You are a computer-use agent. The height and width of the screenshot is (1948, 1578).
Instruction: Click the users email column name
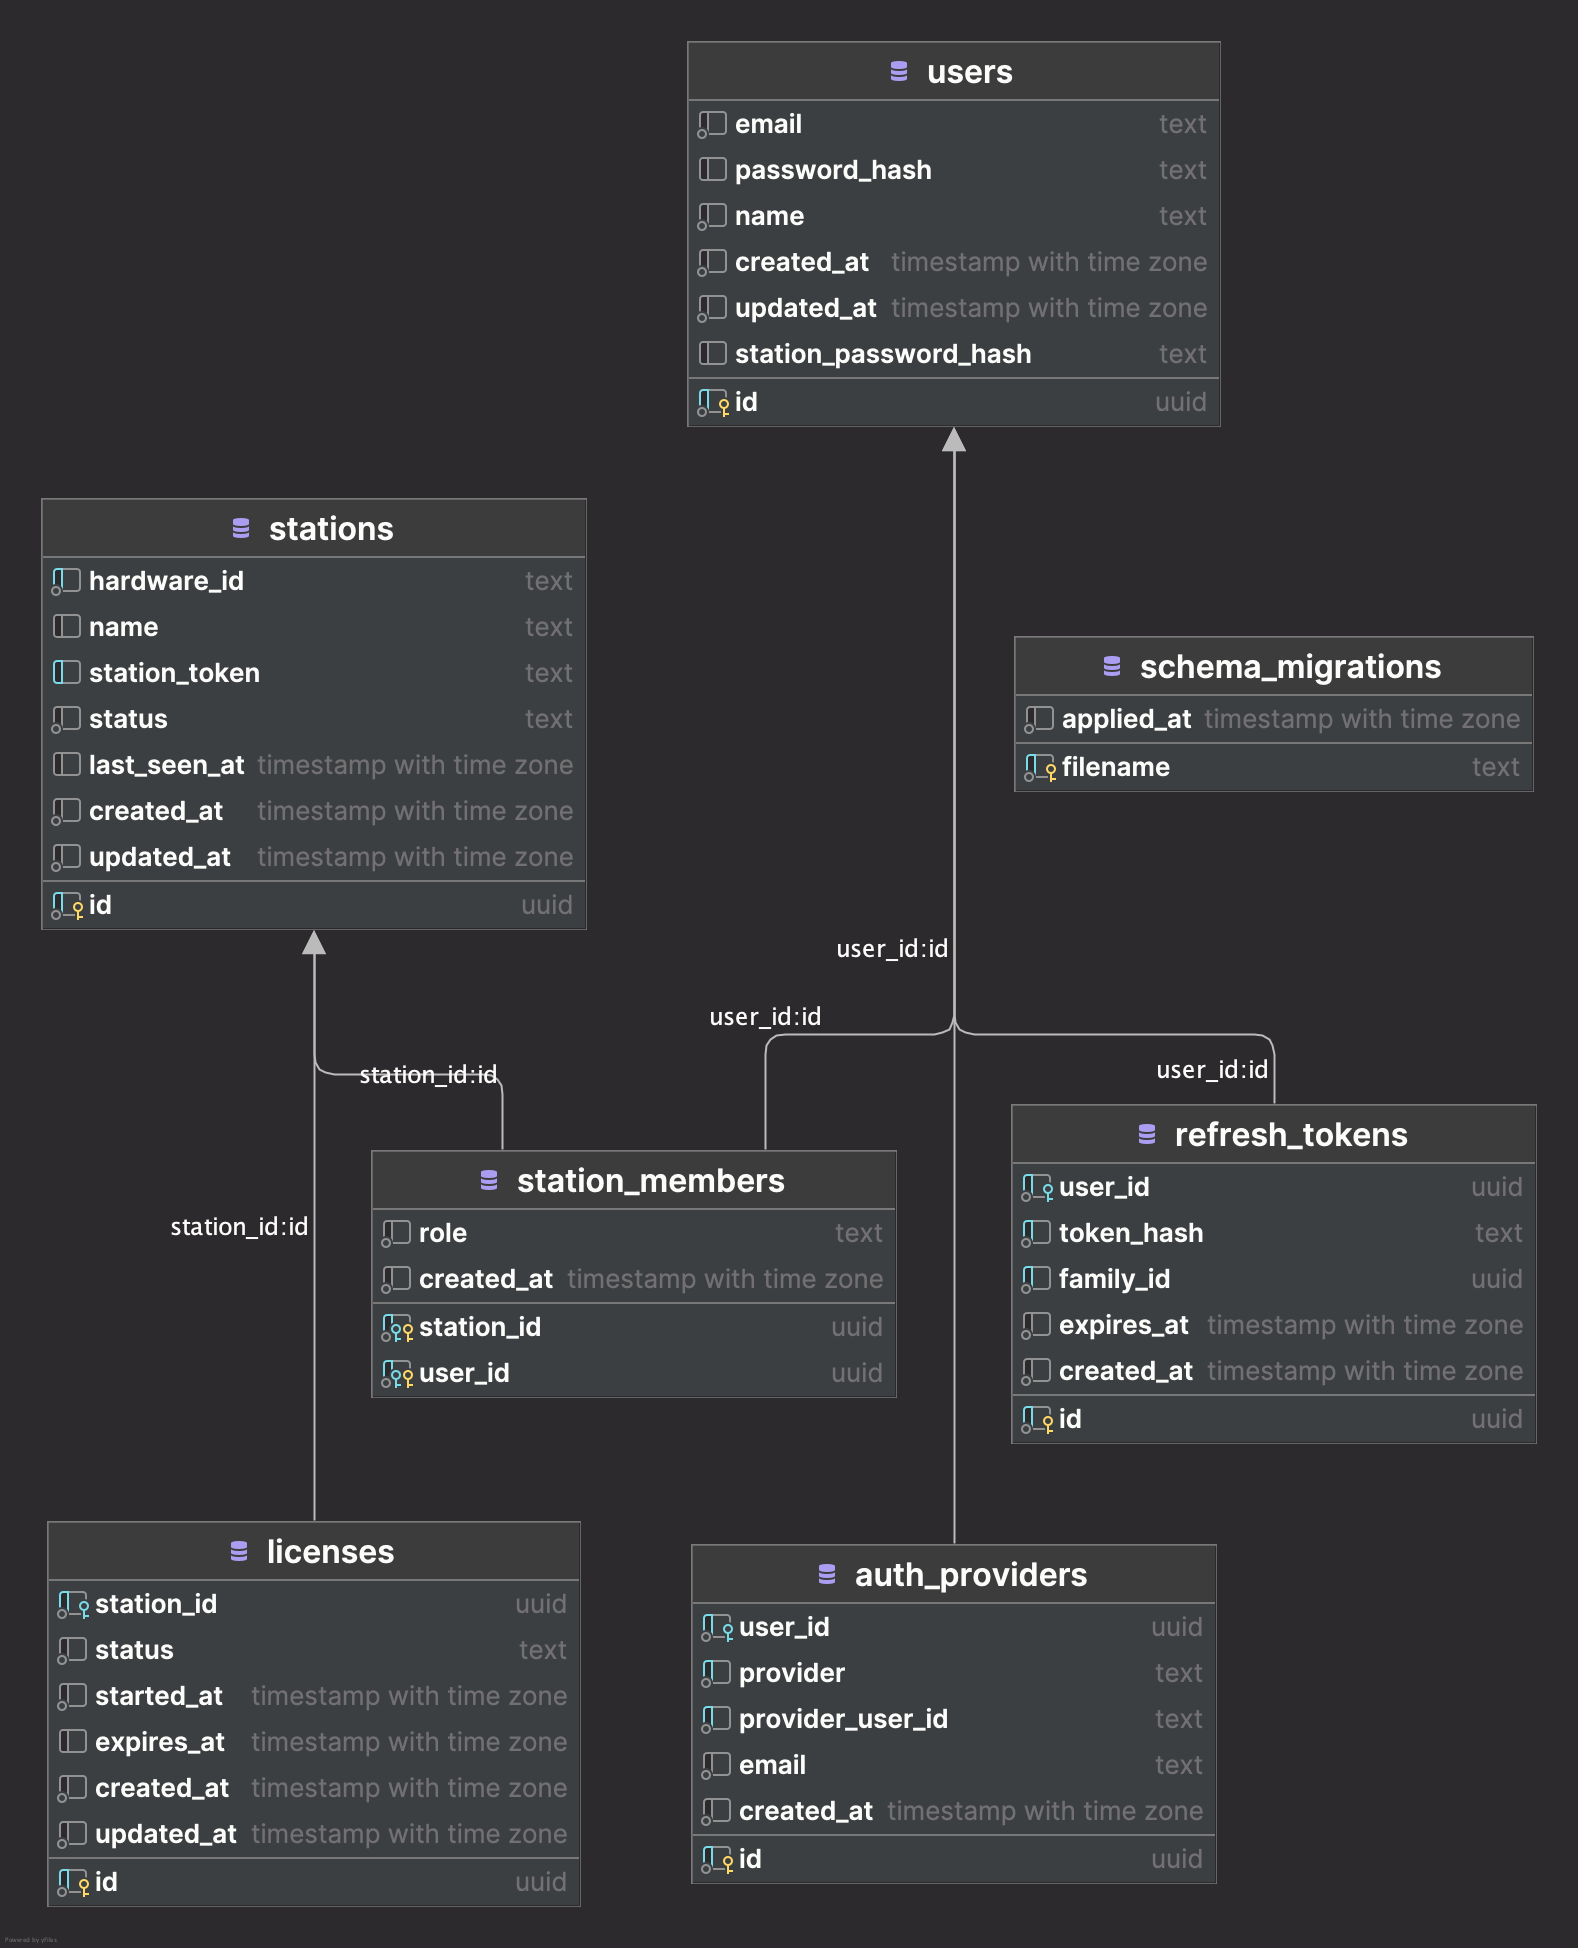coord(768,124)
